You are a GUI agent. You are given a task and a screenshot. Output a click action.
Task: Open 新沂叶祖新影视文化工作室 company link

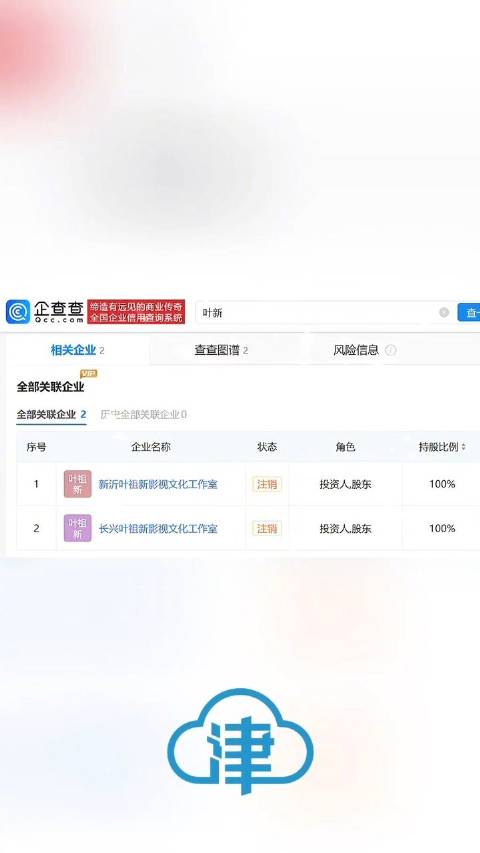point(158,484)
